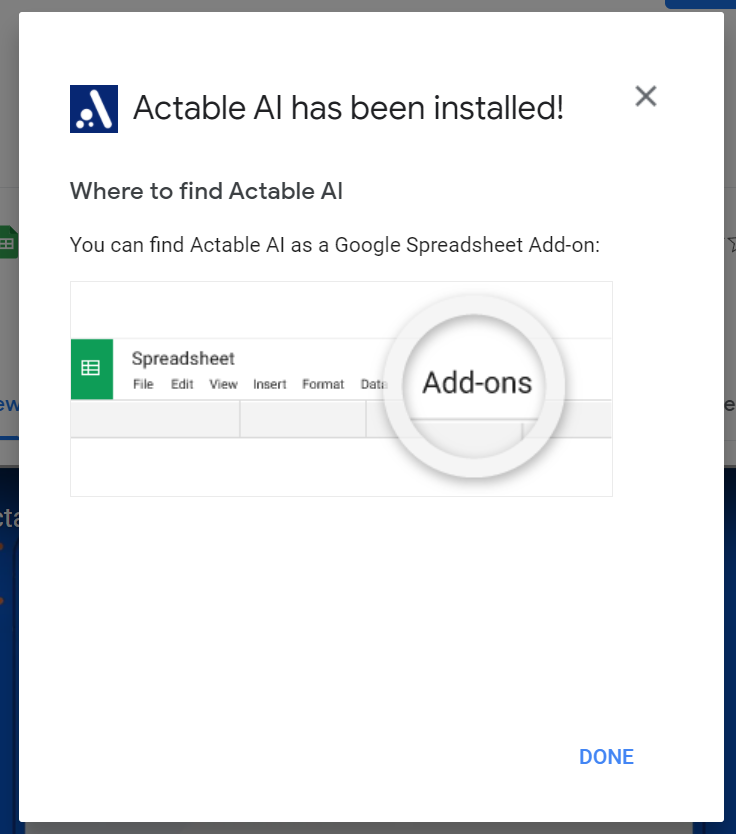Open Insert in the illustrated menu bar
736x834 pixels.
click(x=270, y=384)
